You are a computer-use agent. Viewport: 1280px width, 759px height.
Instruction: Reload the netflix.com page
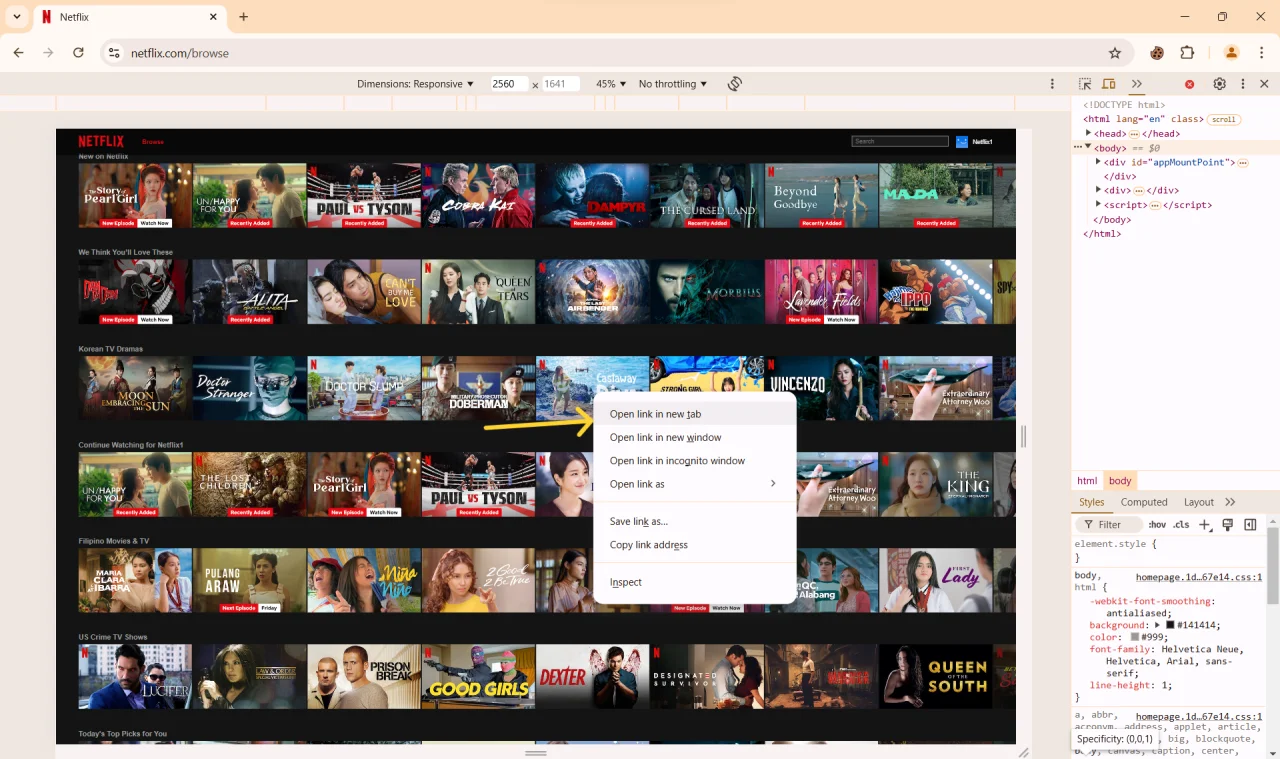pos(78,52)
